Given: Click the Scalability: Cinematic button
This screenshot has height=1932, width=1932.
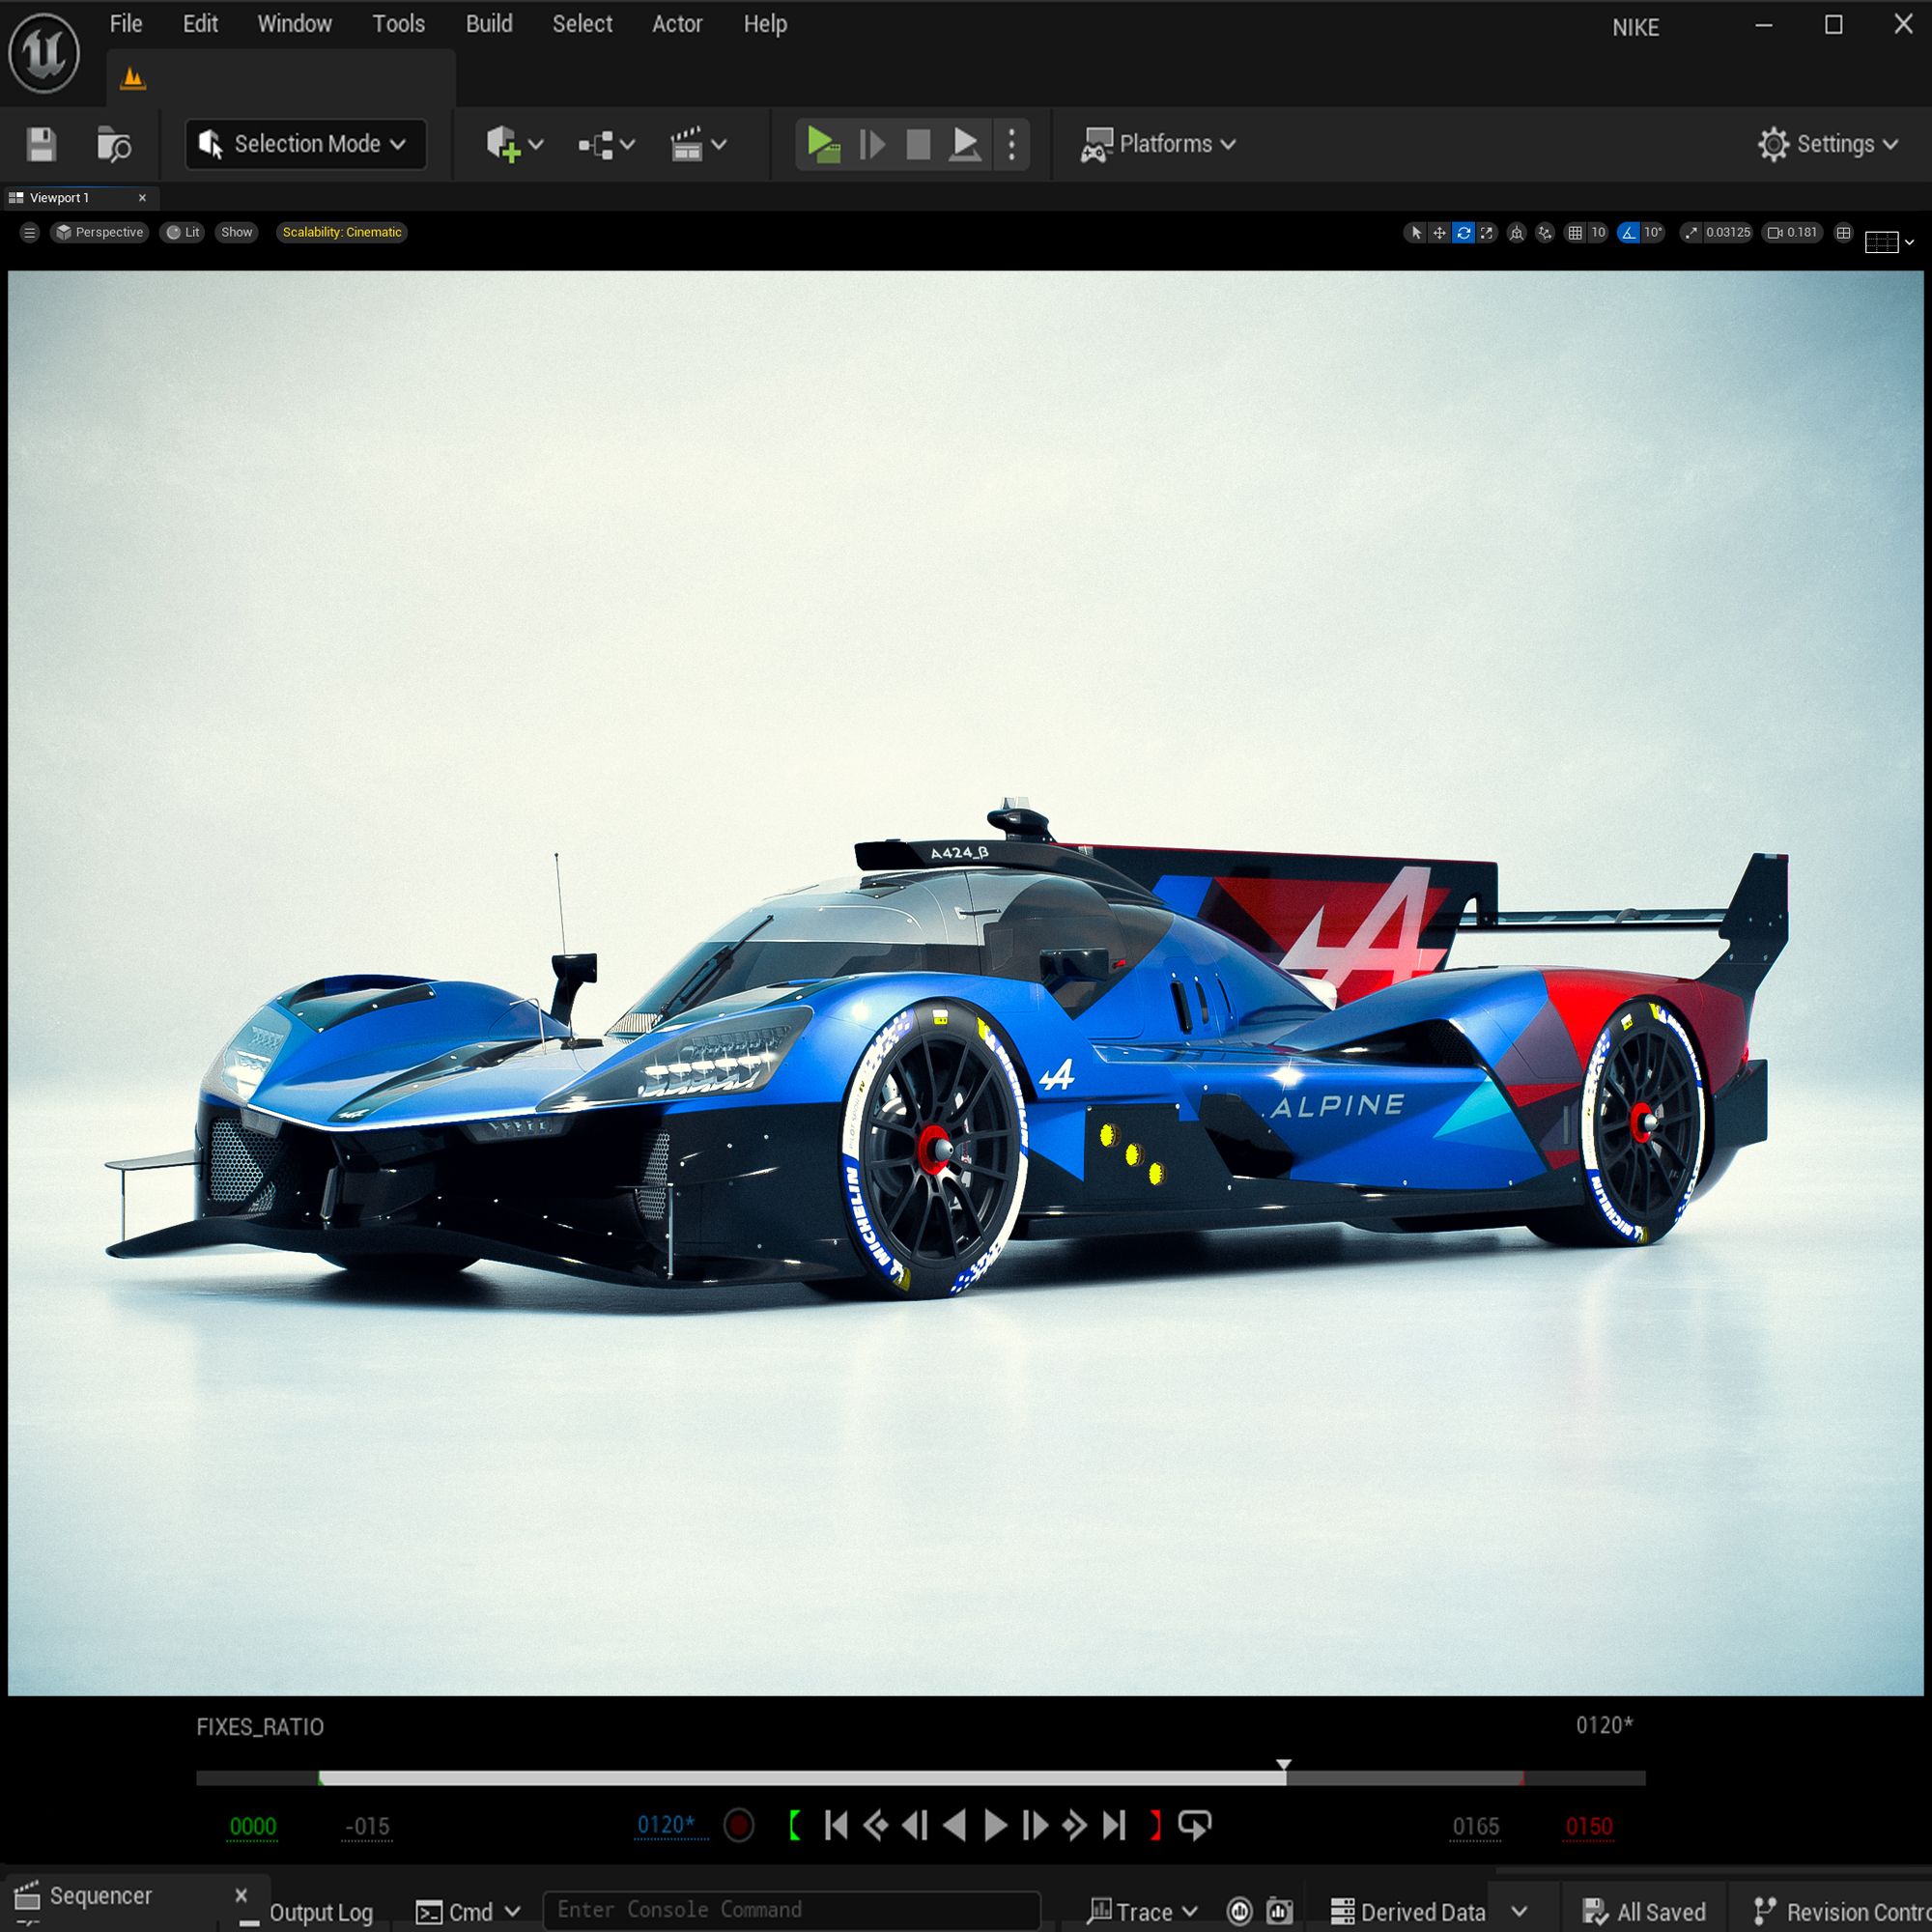Looking at the screenshot, I should point(341,232).
